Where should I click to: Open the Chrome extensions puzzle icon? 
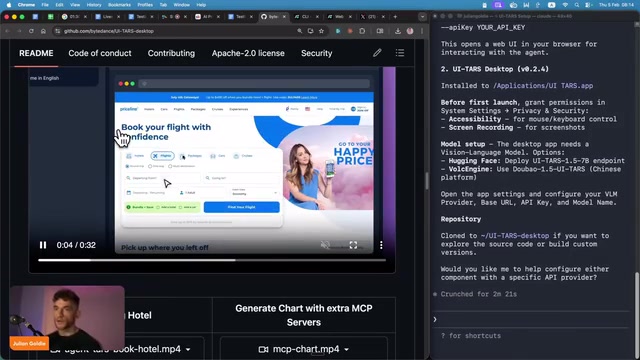(362, 31)
